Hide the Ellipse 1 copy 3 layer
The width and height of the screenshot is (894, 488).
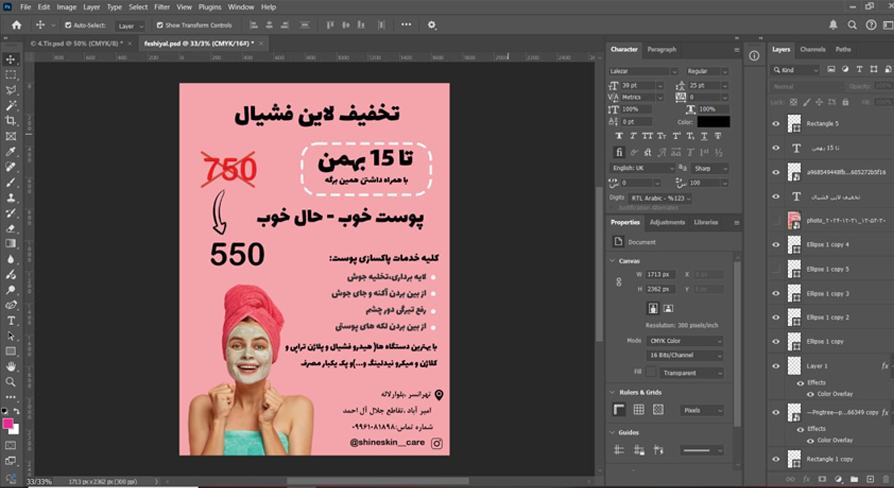click(x=776, y=293)
